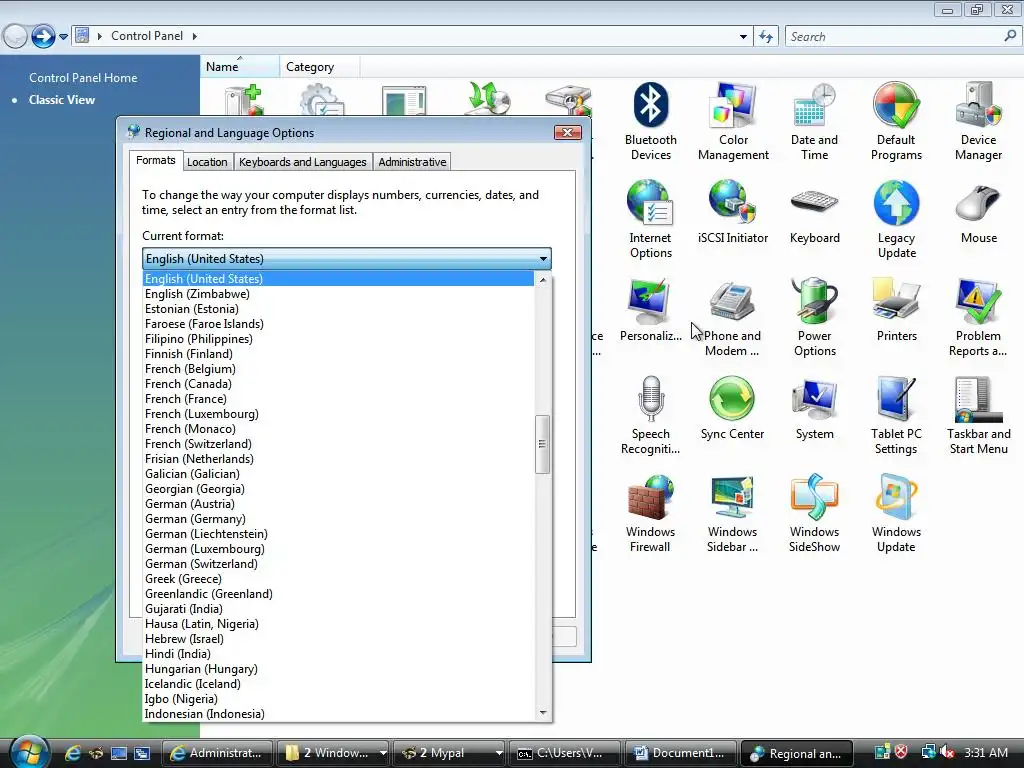Viewport: 1024px width, 768px height.
Task: Select the Formats tab
Action: [155, 161]
